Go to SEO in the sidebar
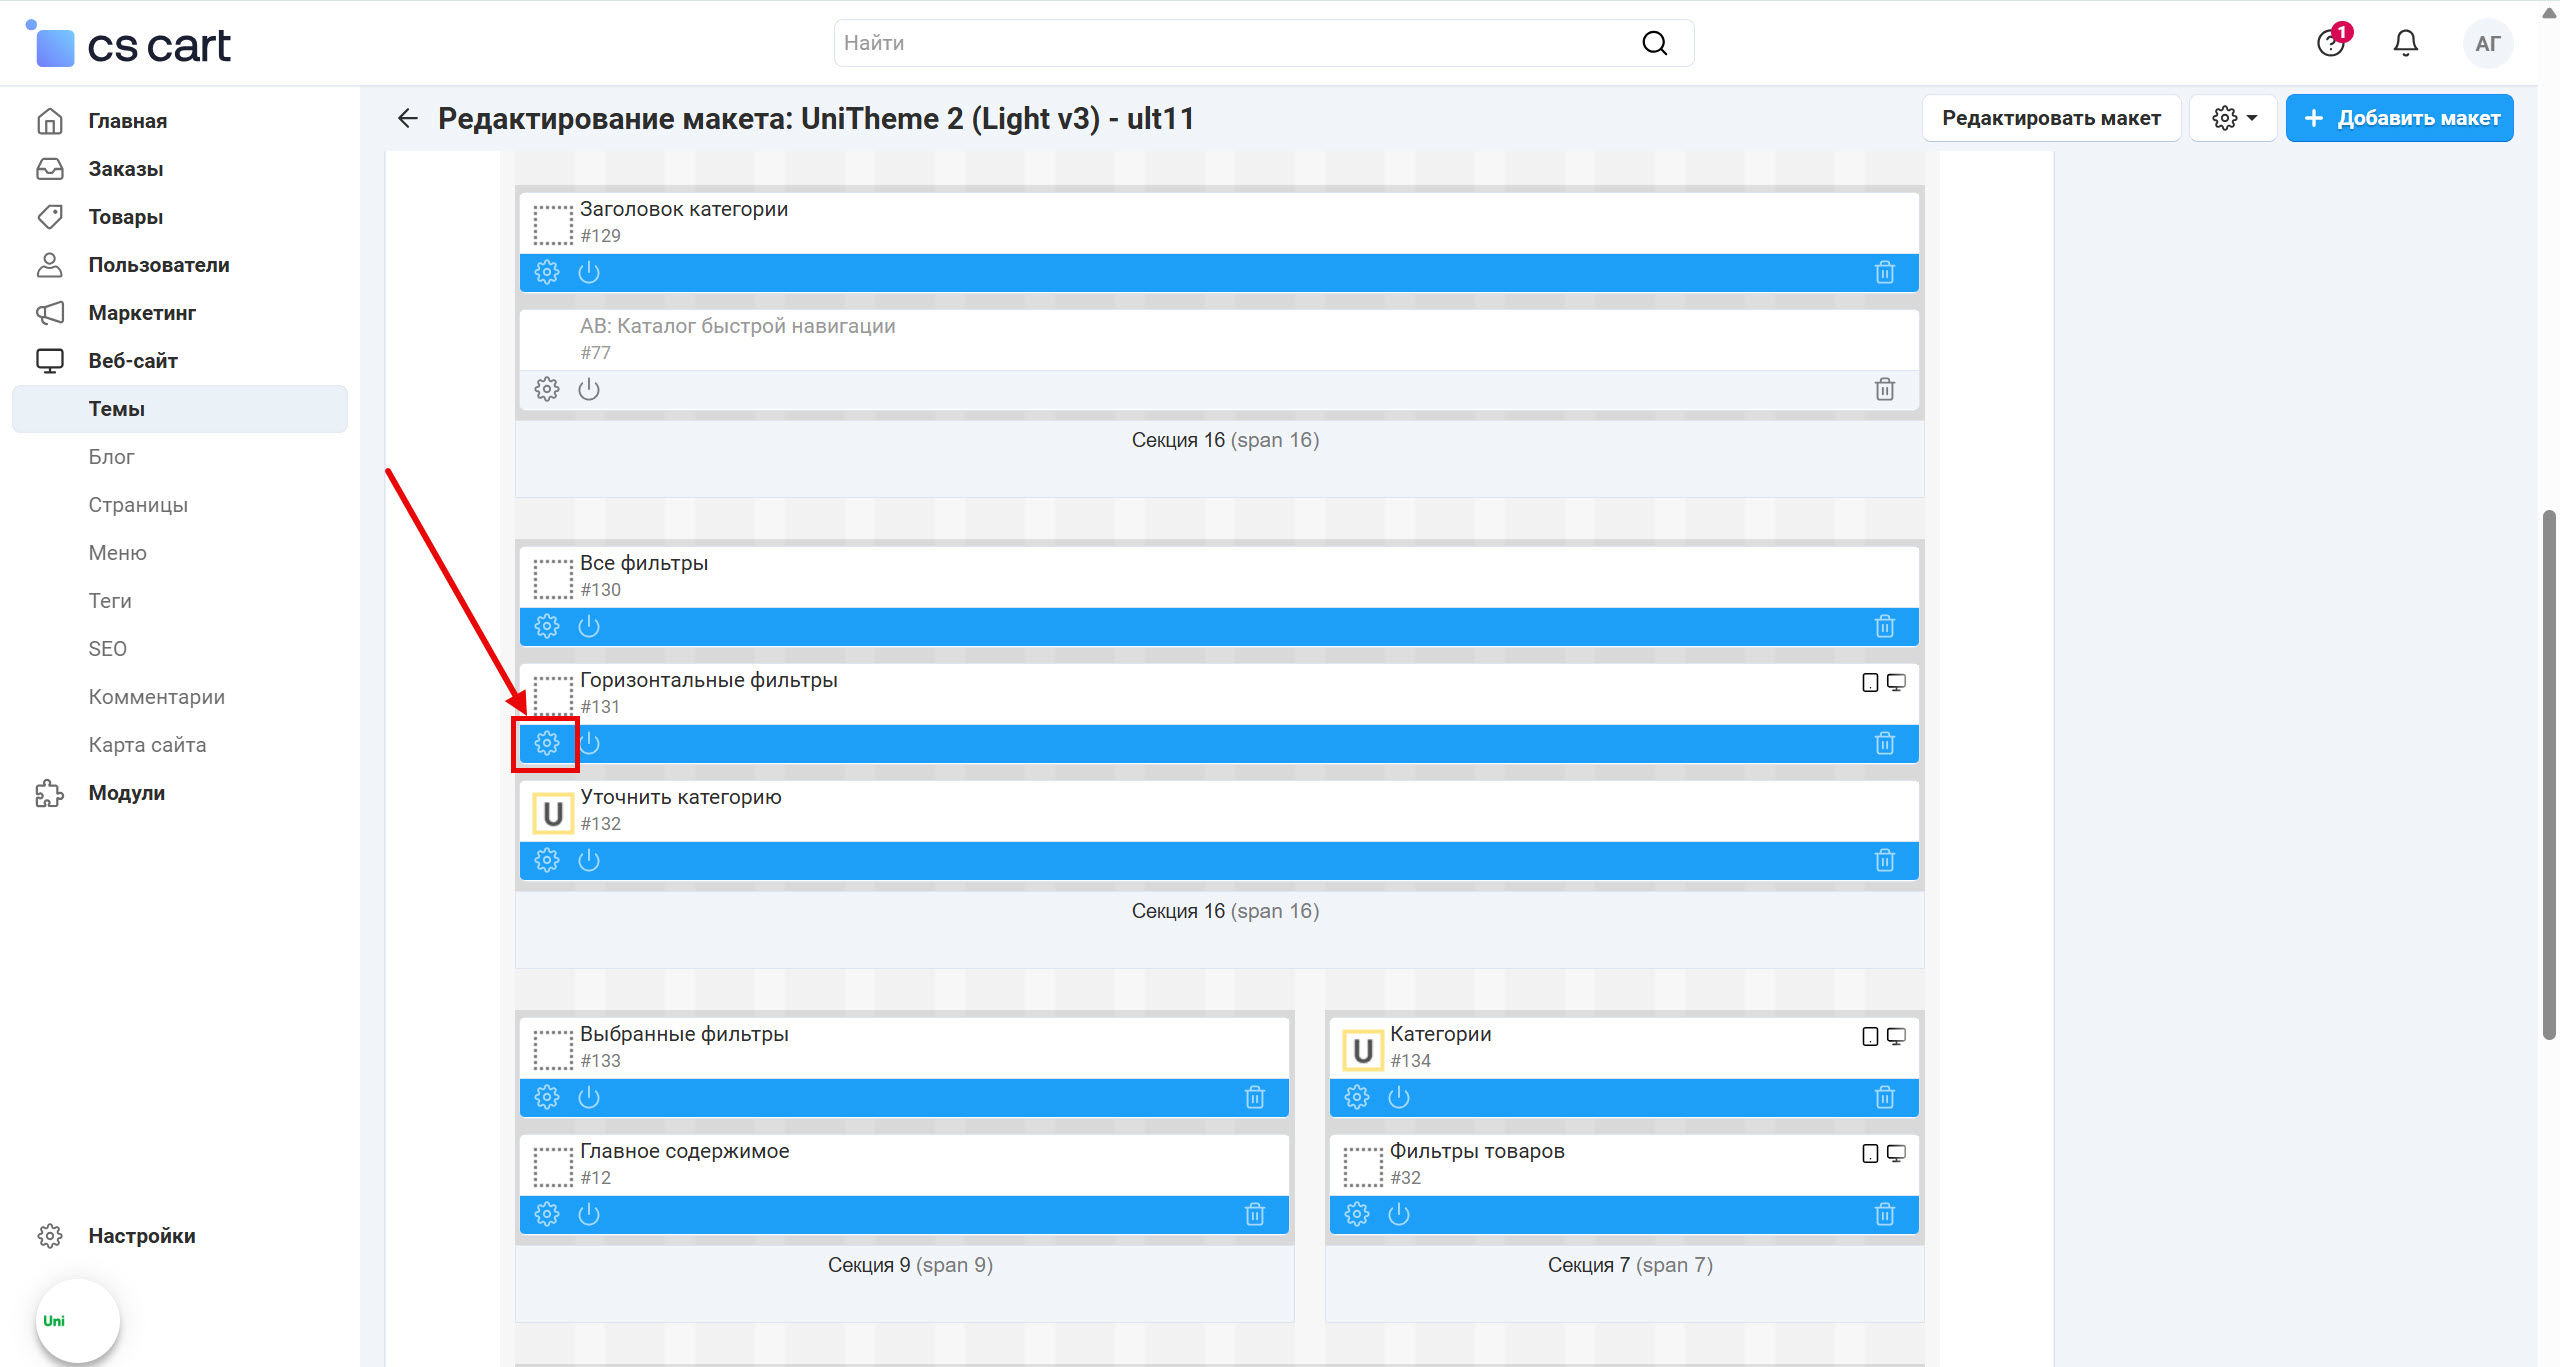The width and height of the screenshot is (2560, 1367). pos(107,649)
